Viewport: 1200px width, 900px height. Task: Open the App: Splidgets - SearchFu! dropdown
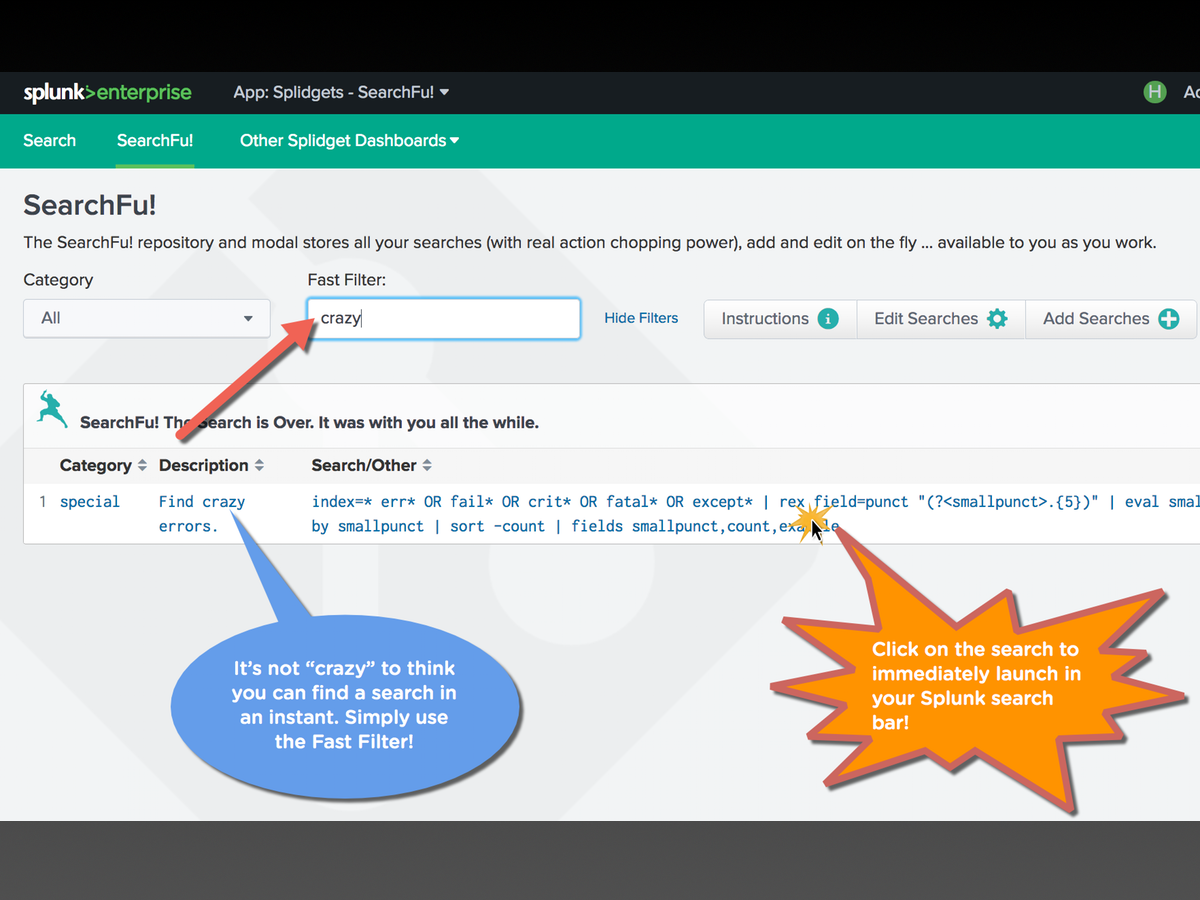[x=341, y=92]
